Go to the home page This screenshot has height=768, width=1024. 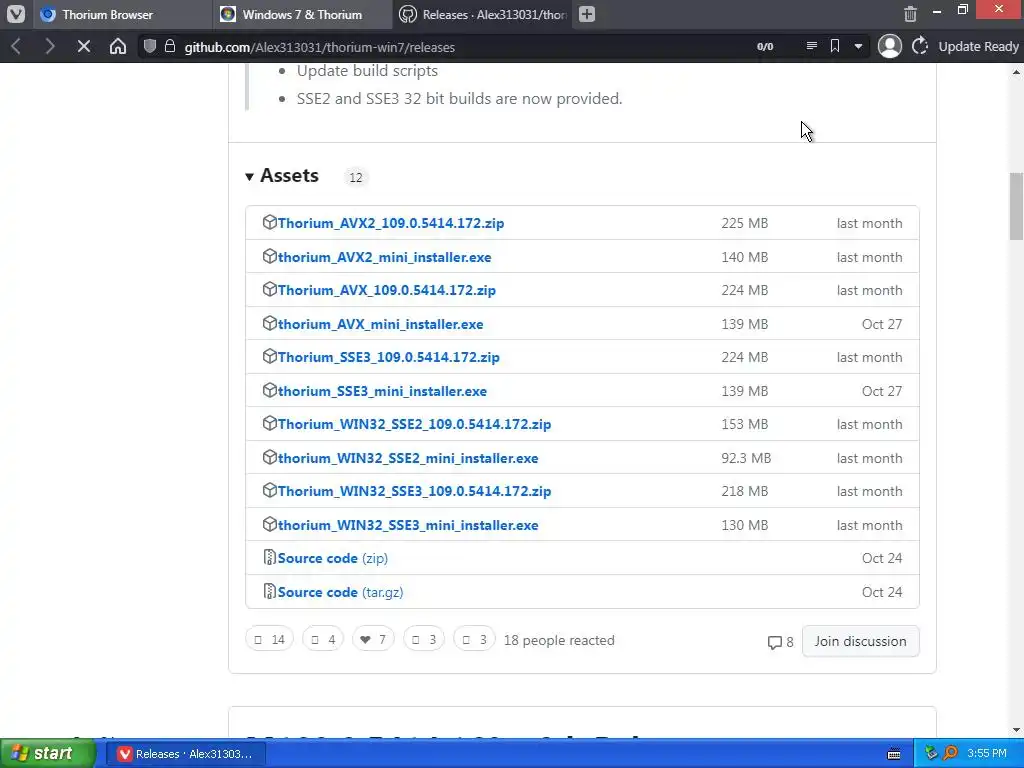tap(118, 46)
